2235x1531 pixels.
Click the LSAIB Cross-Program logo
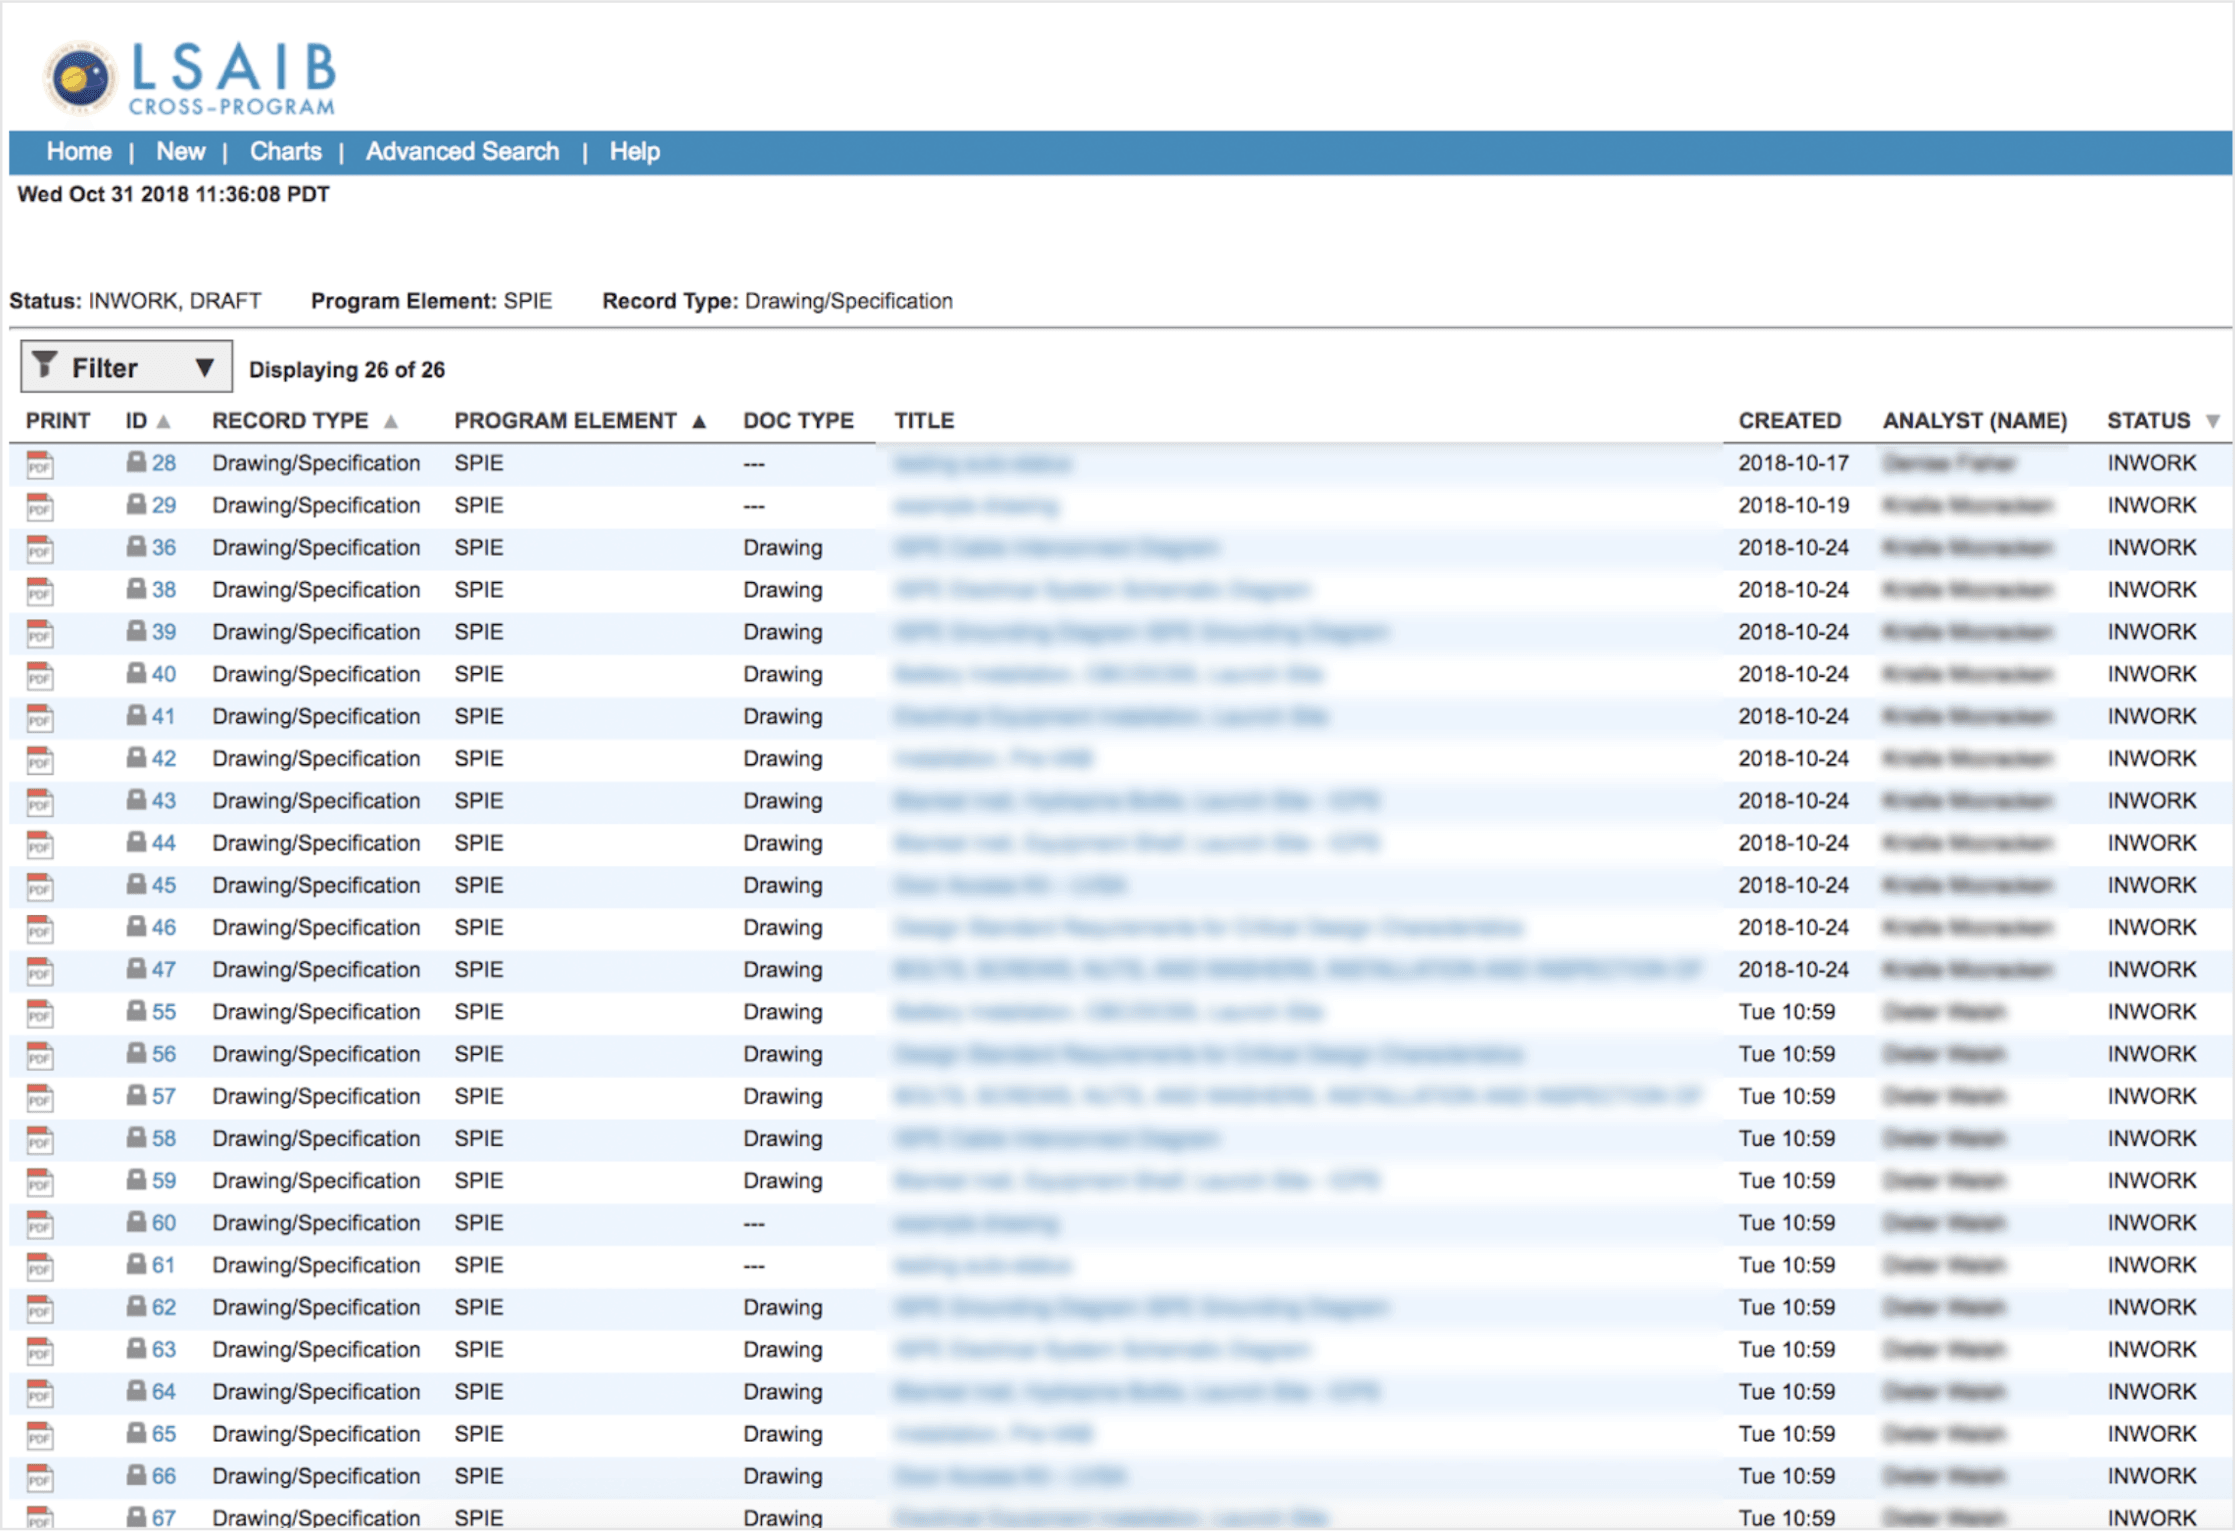tap(191, 77)
